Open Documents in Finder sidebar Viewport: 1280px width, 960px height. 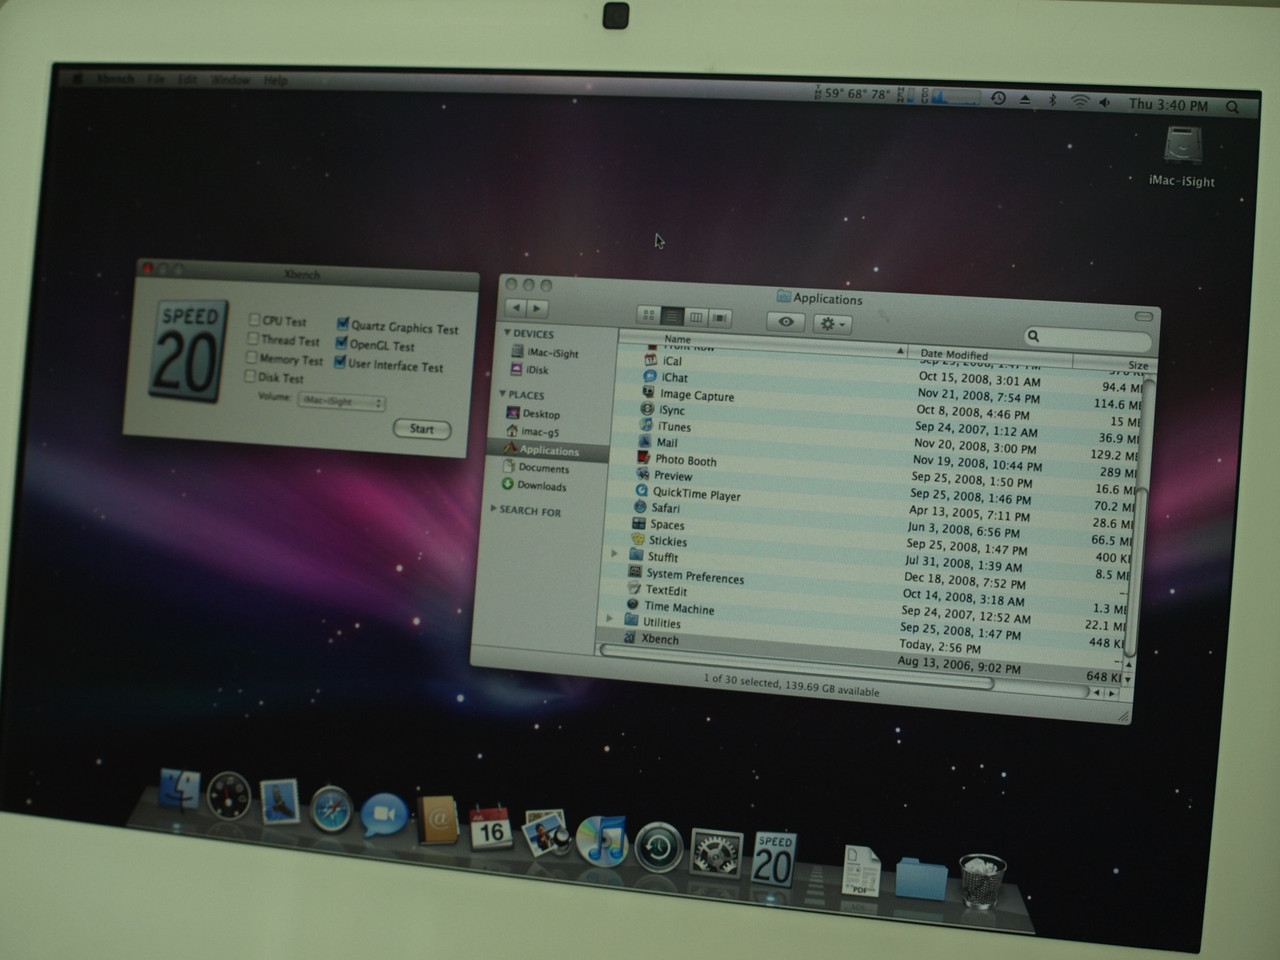(x=536, y=468)
